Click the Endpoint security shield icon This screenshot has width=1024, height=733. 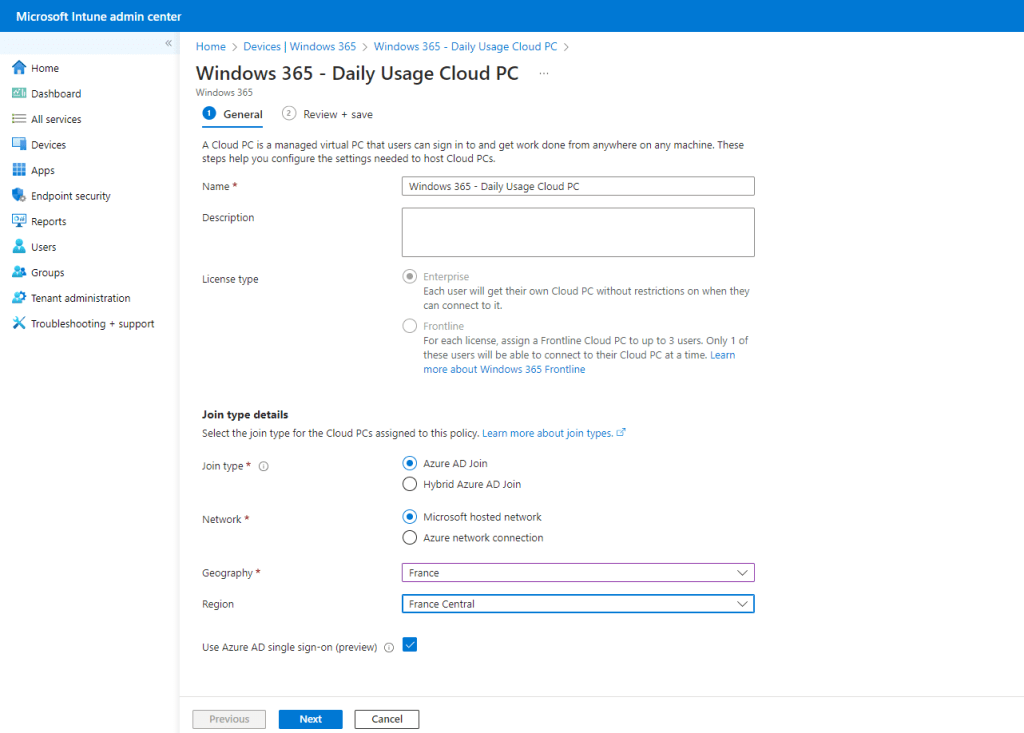point(18,196)
